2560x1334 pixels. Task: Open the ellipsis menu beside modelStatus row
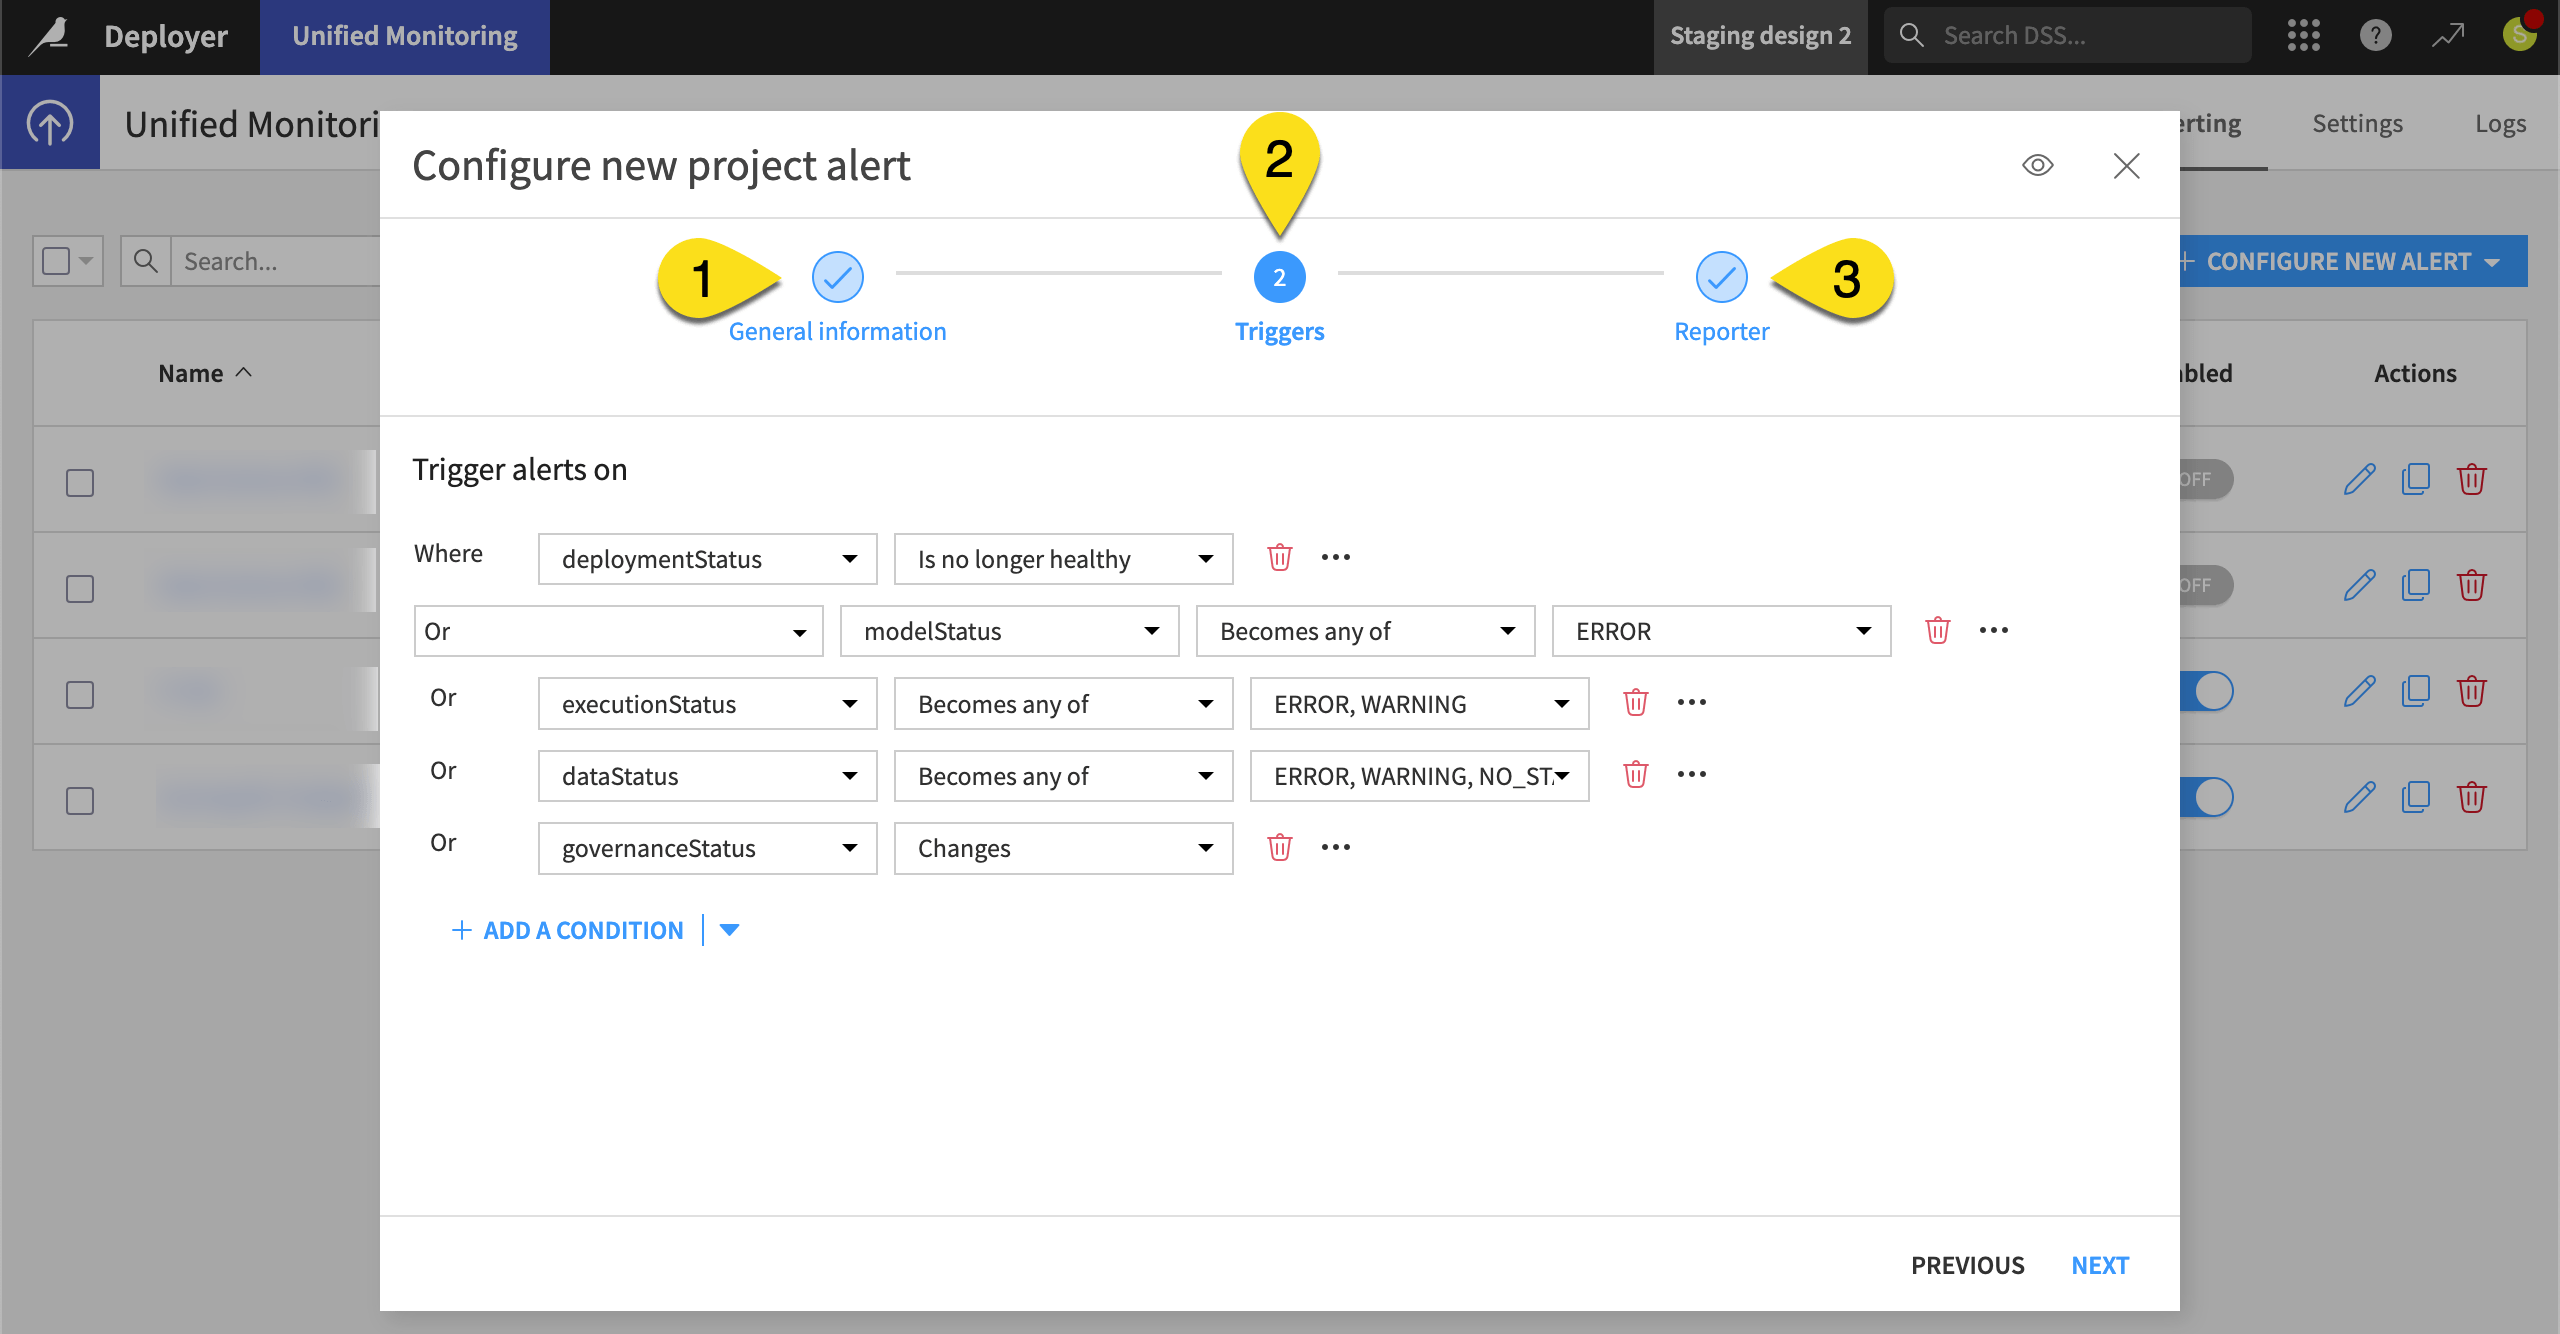click(1994, 629)
